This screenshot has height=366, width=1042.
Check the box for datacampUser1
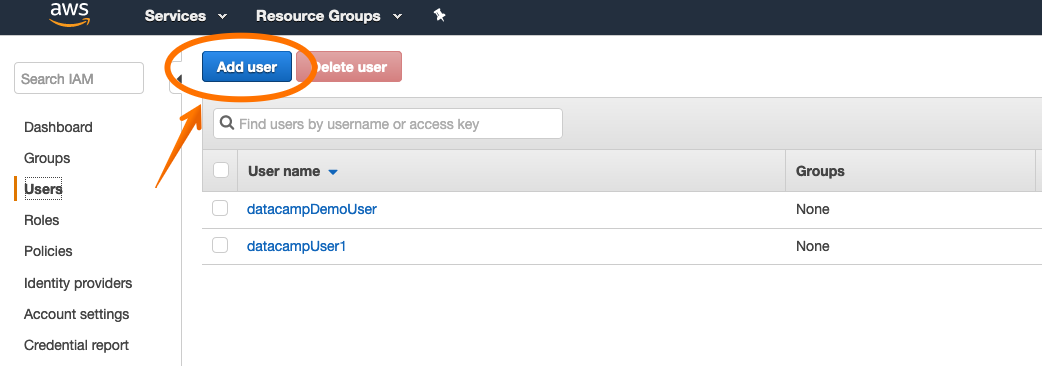pyautogui.click(x=220, y=245)
